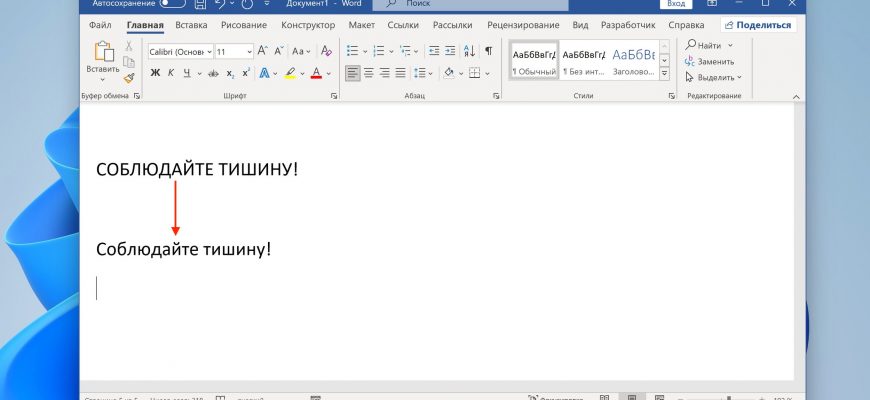
Task: Click the sort A-Z icon
Action: point(467,50)
